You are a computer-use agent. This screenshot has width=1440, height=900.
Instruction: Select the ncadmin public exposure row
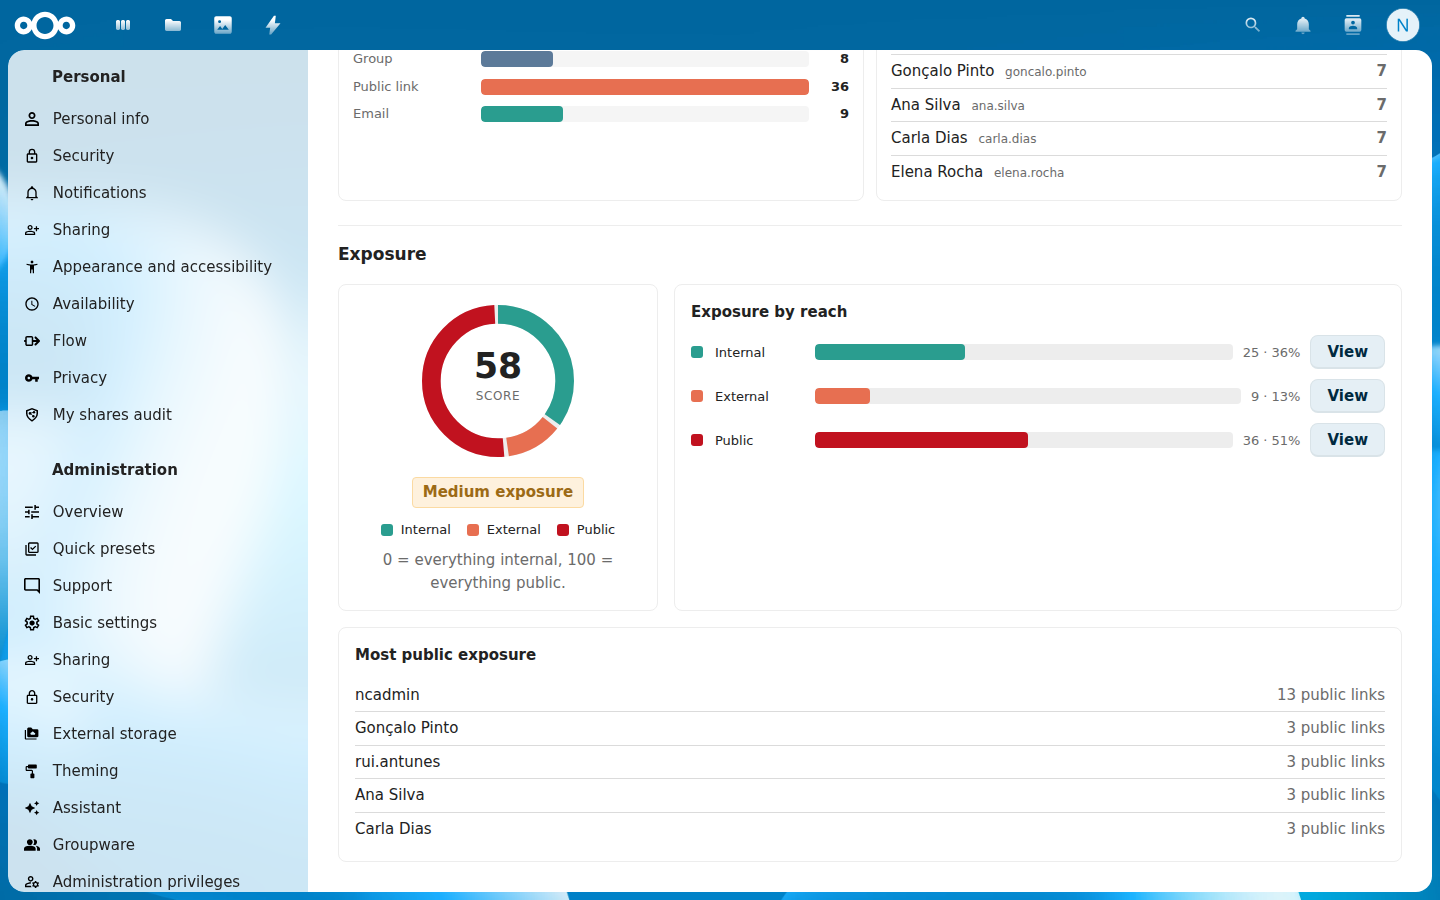(870, 695)
